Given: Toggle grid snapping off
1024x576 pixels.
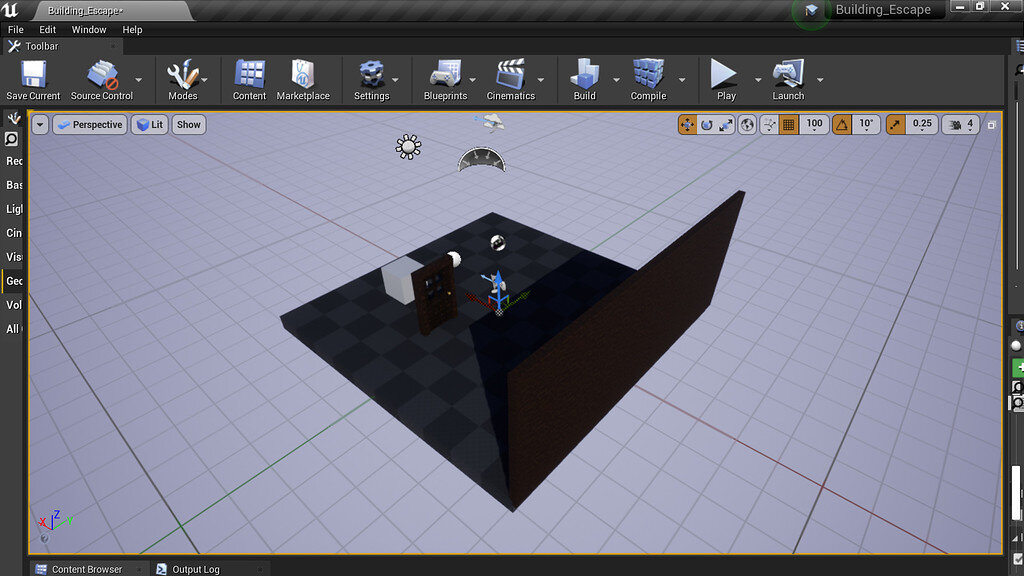Looking at the screenshot, I should point(788,124).
